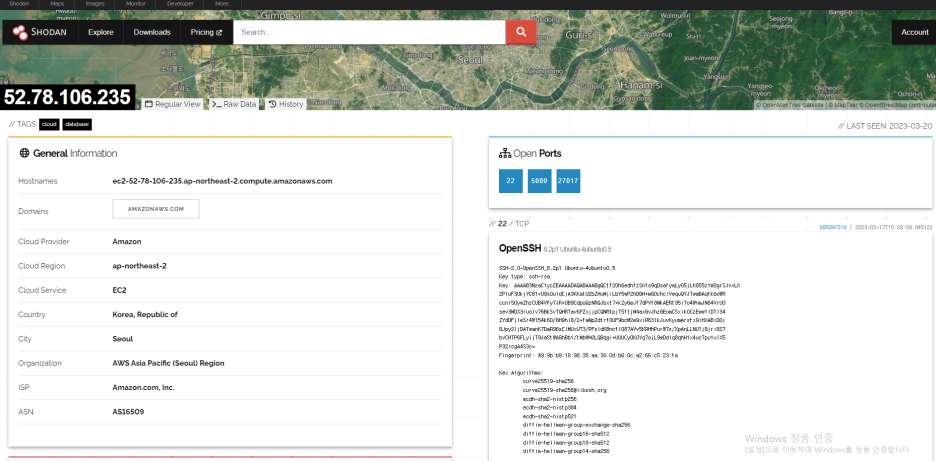Select Monitor in the top bar
The image size is (936, 461).
[x=136, y=4]
